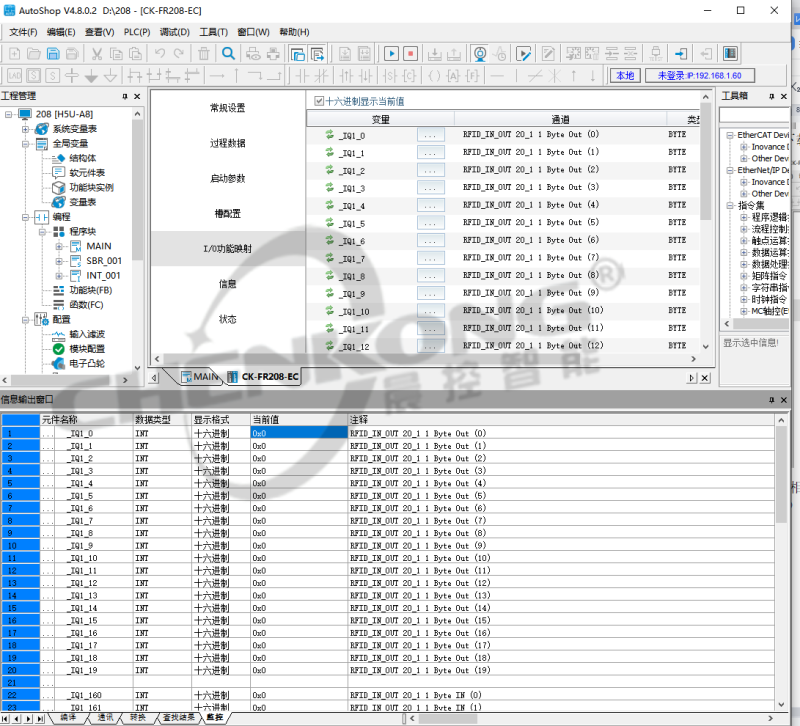Select the 当前值 cell of row 1
The width and height of the screenshot is (800, 726).
(297, 433)
